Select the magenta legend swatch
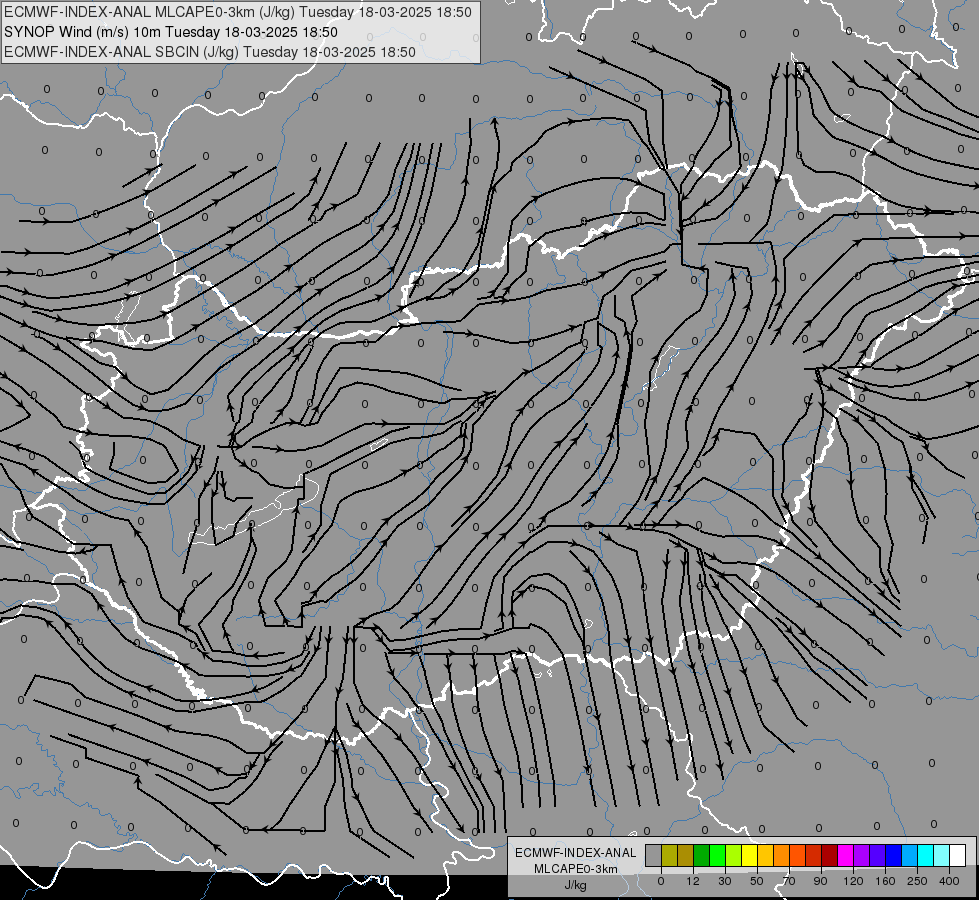 pyautogui.click(x=845, y=855)
